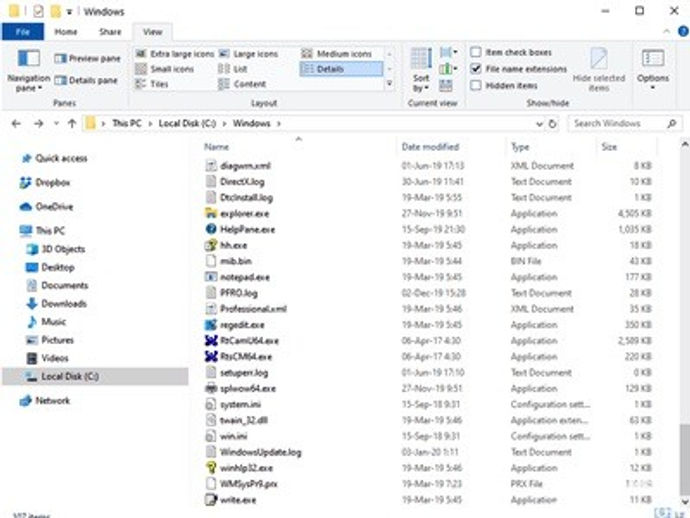The width and height of the screenshot is (690, 518).
Task: Select the RtCamU64.exe icon
Action: click(x=211, y=341)
